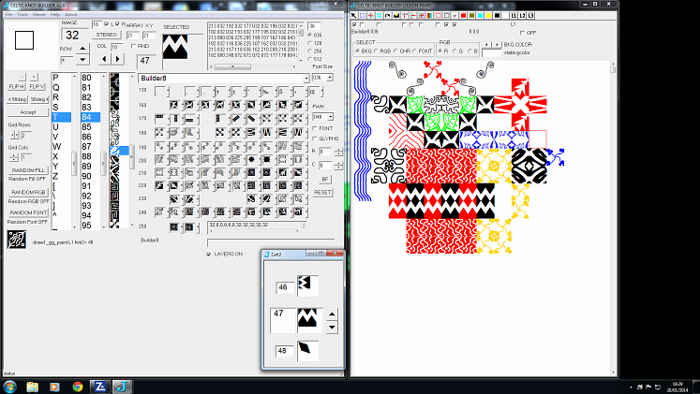Click the C value spinner

click(338, 166)
